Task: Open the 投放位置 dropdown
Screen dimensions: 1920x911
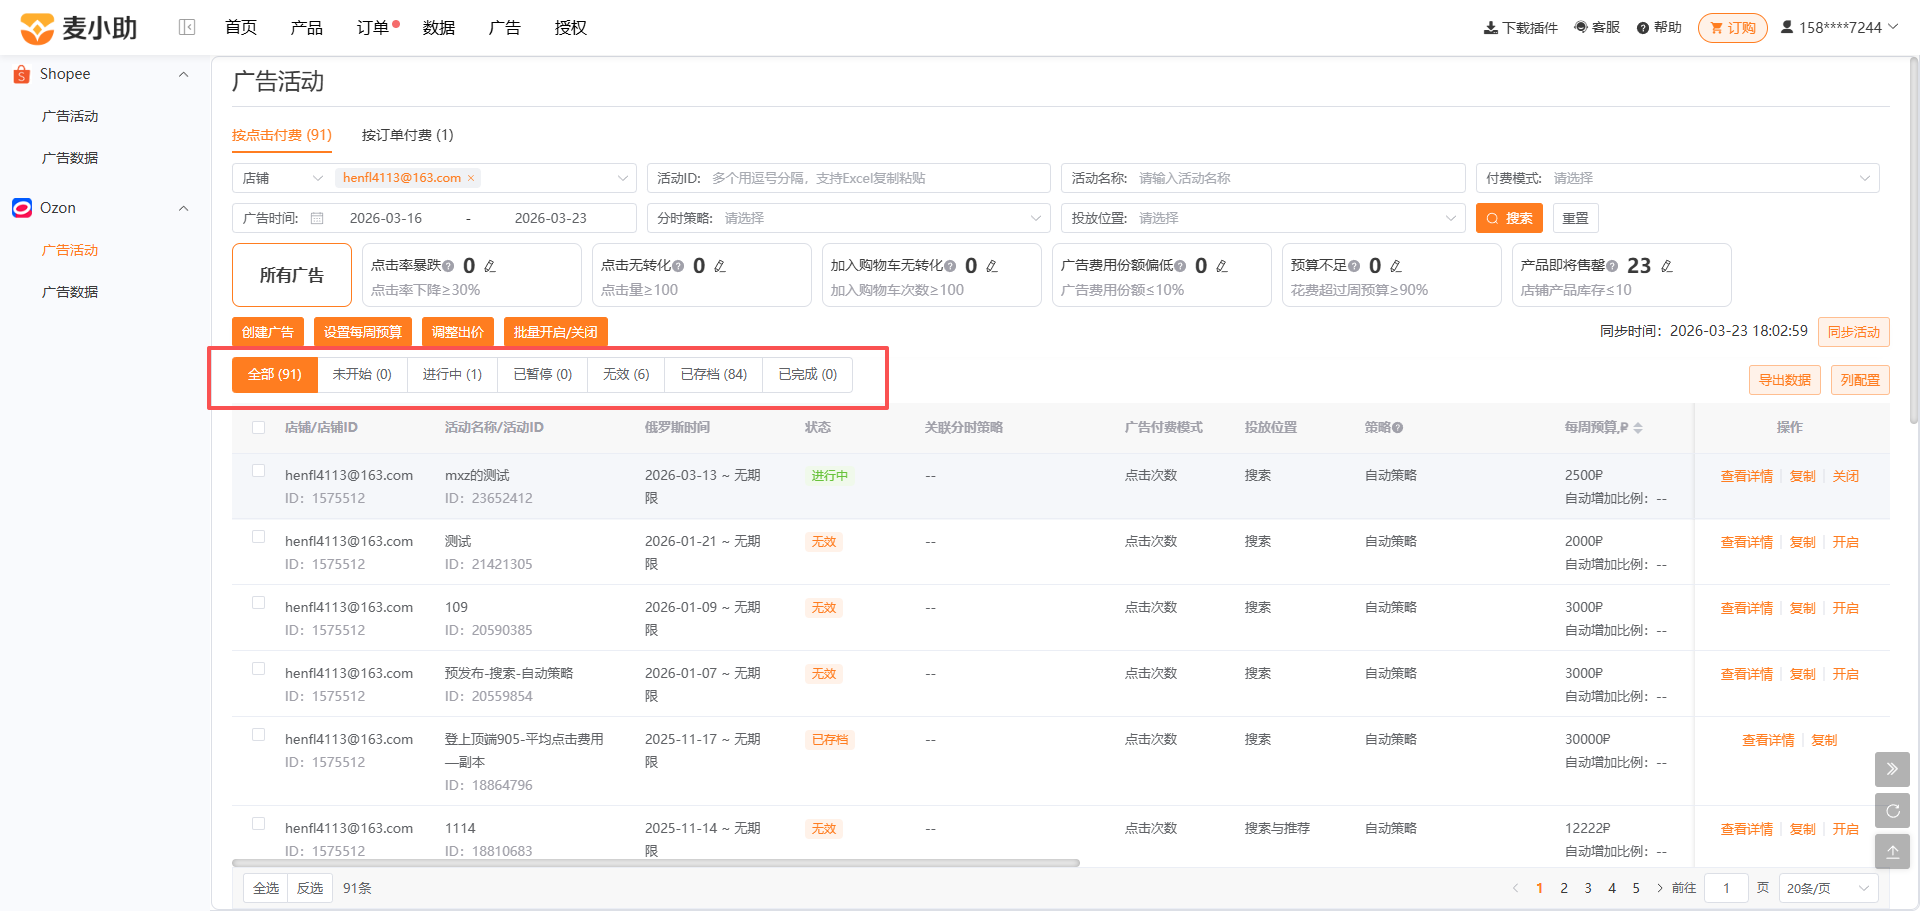Action: 1263,218
